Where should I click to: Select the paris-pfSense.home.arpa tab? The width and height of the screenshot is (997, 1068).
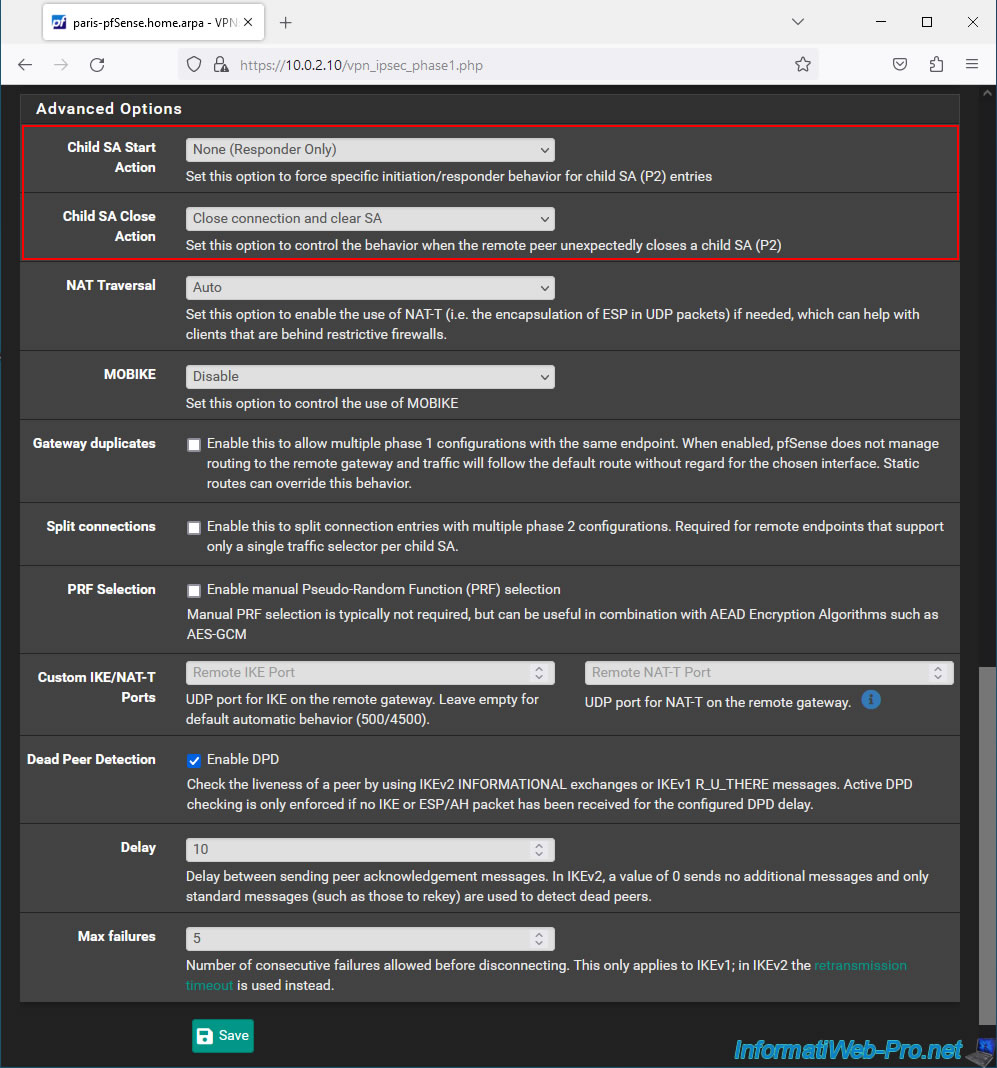point(153,22)
